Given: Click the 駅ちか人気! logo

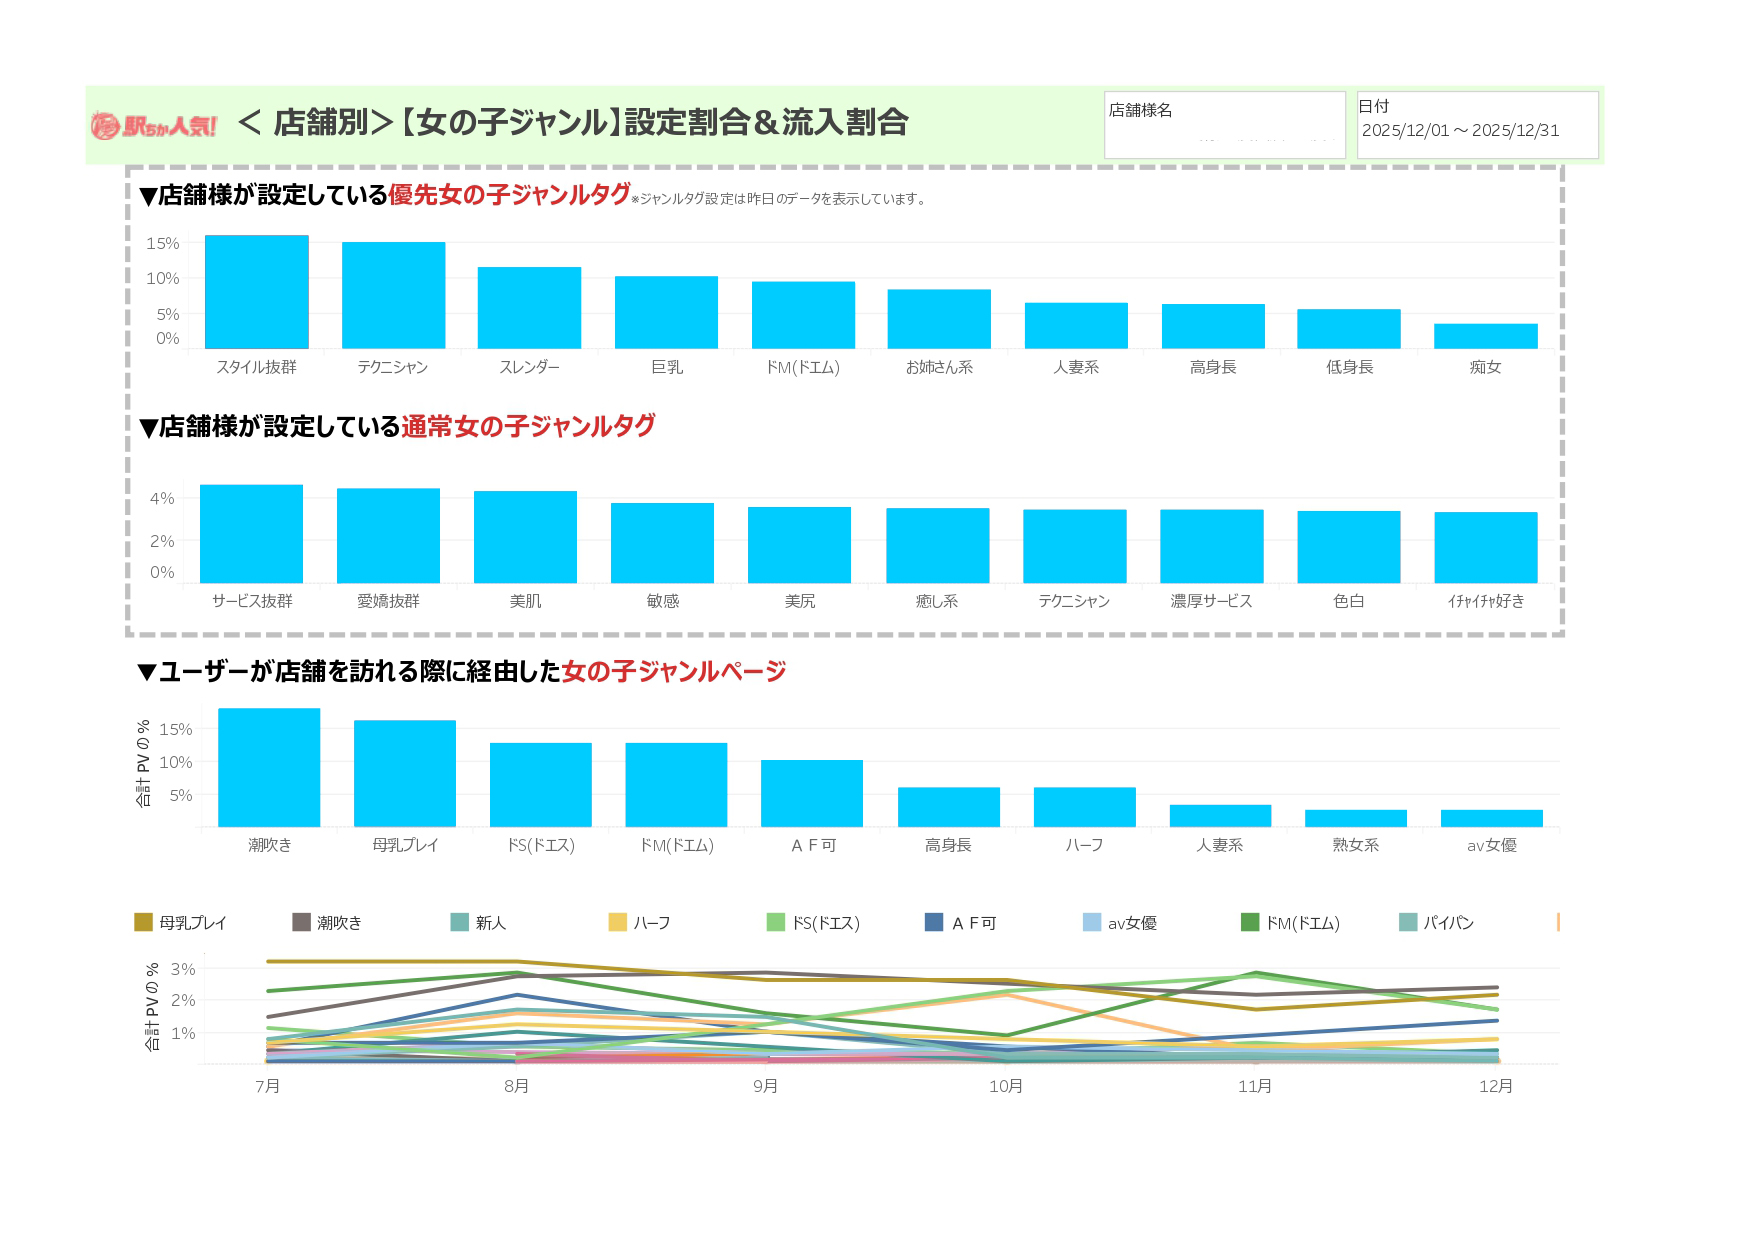Looking at the screenshot, I should tap(154, 125).
